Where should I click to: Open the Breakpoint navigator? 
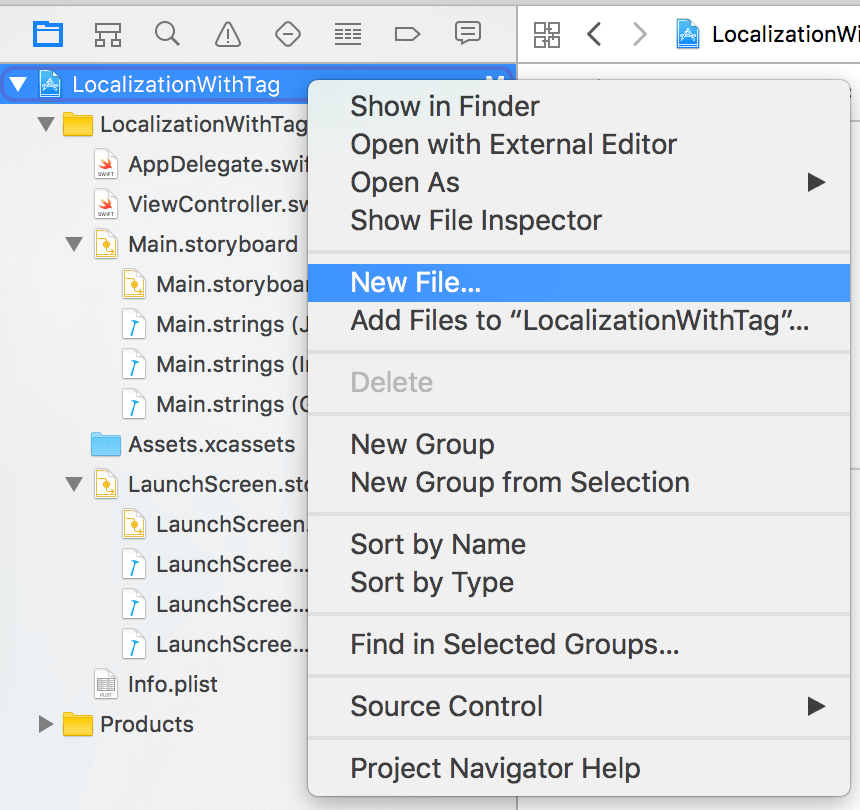click(x=407, y=34)
